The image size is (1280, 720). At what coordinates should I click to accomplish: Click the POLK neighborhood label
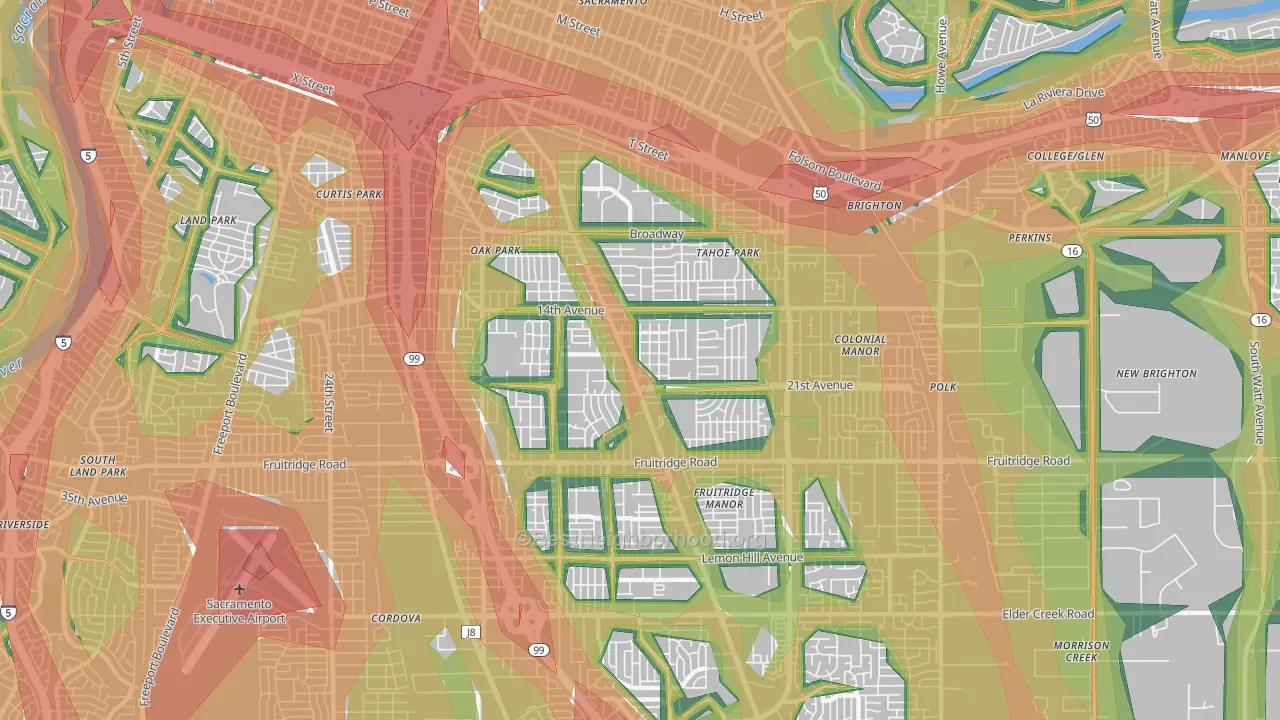coord(943,387)
